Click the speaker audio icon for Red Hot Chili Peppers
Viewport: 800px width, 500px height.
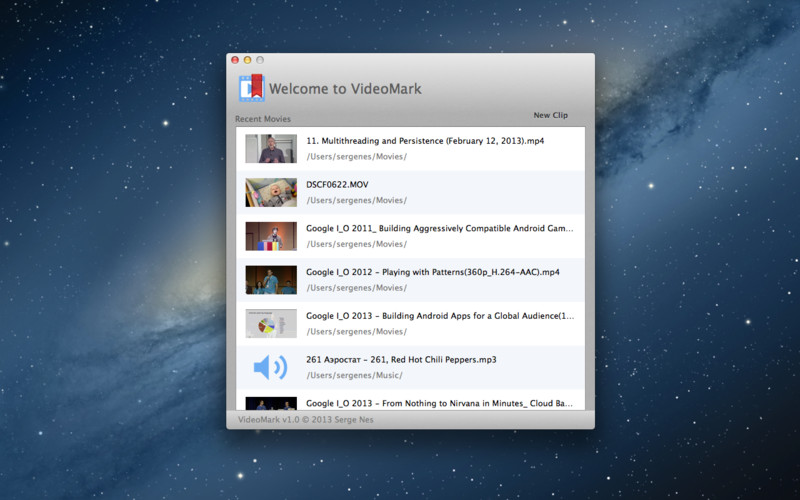pyautogui.click(x=271, y=367)
